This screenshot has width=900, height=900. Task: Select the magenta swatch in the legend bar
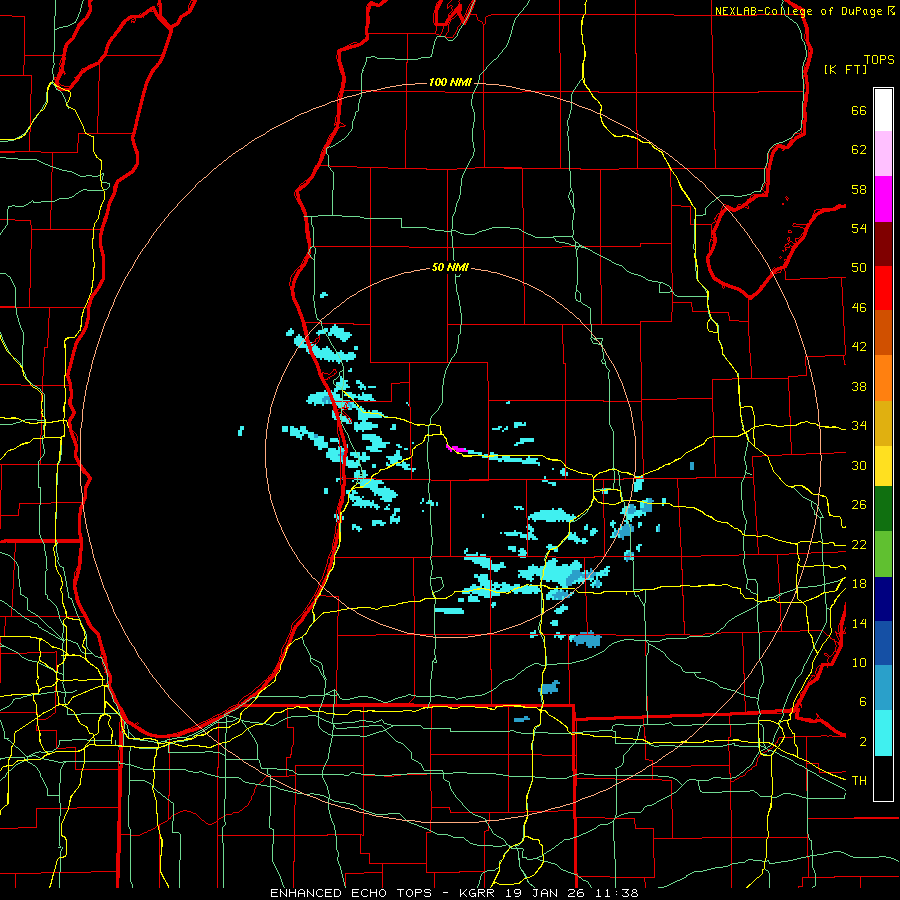[x=883, y=199]
